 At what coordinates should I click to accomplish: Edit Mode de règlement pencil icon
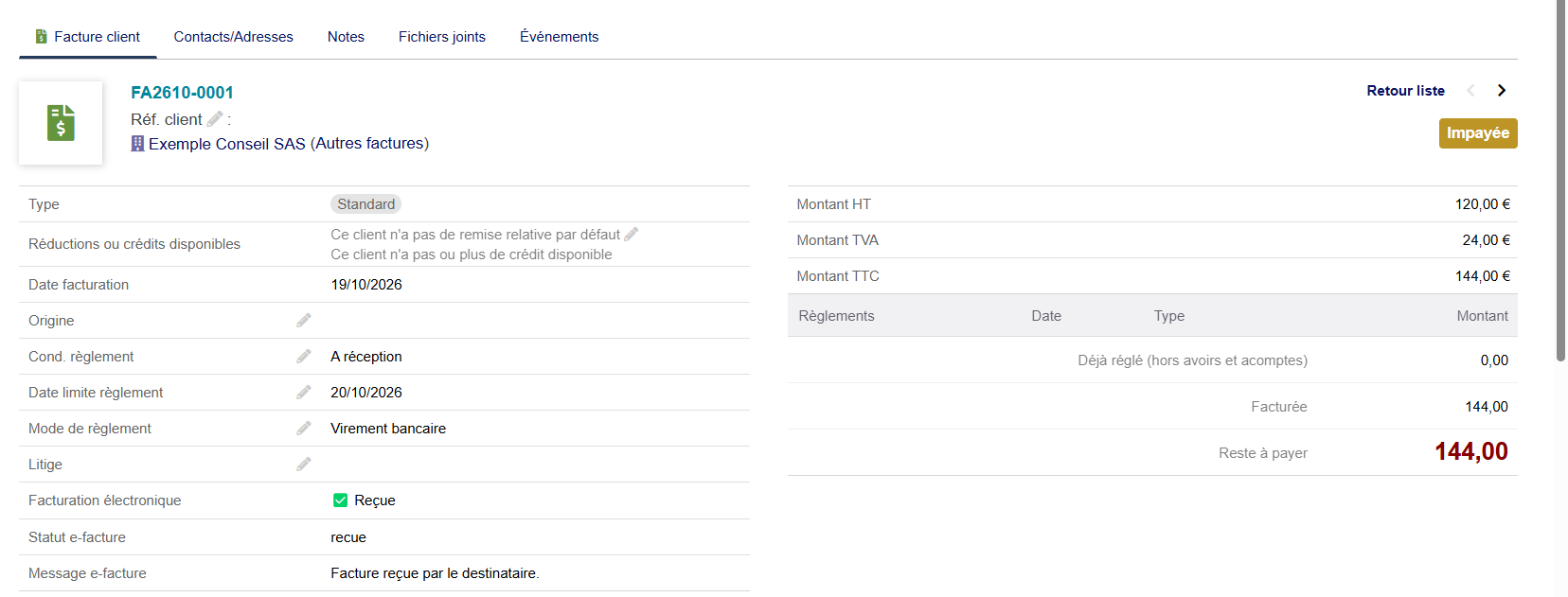point(304,429)
